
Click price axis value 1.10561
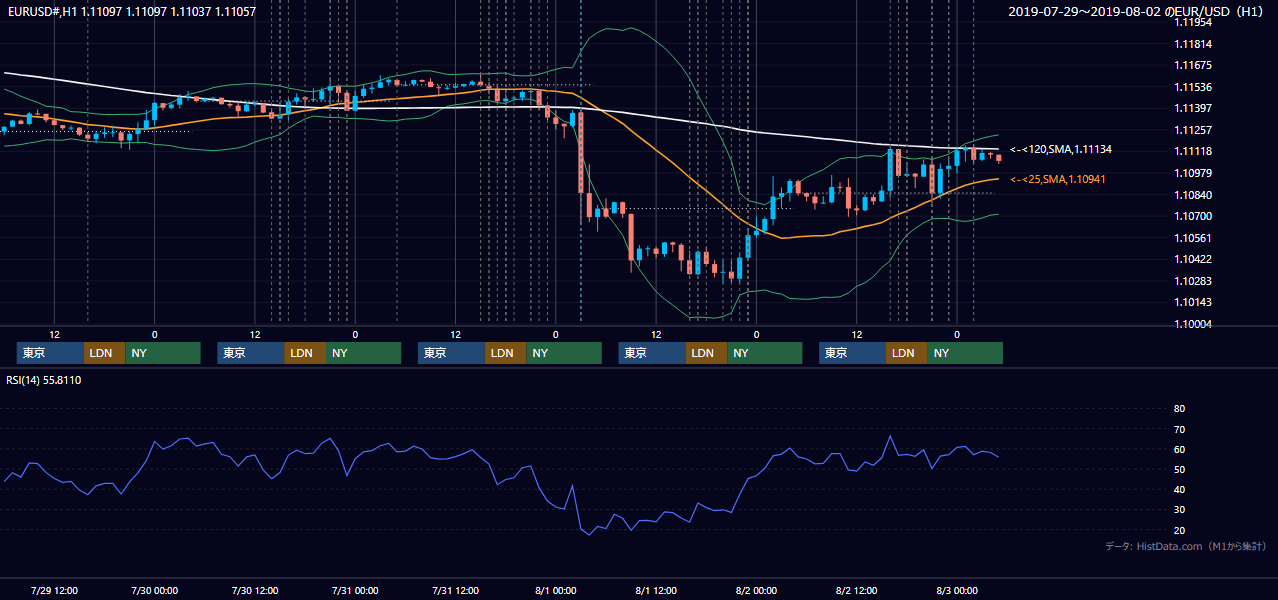pyautogui.click(x=1193, y=238)
